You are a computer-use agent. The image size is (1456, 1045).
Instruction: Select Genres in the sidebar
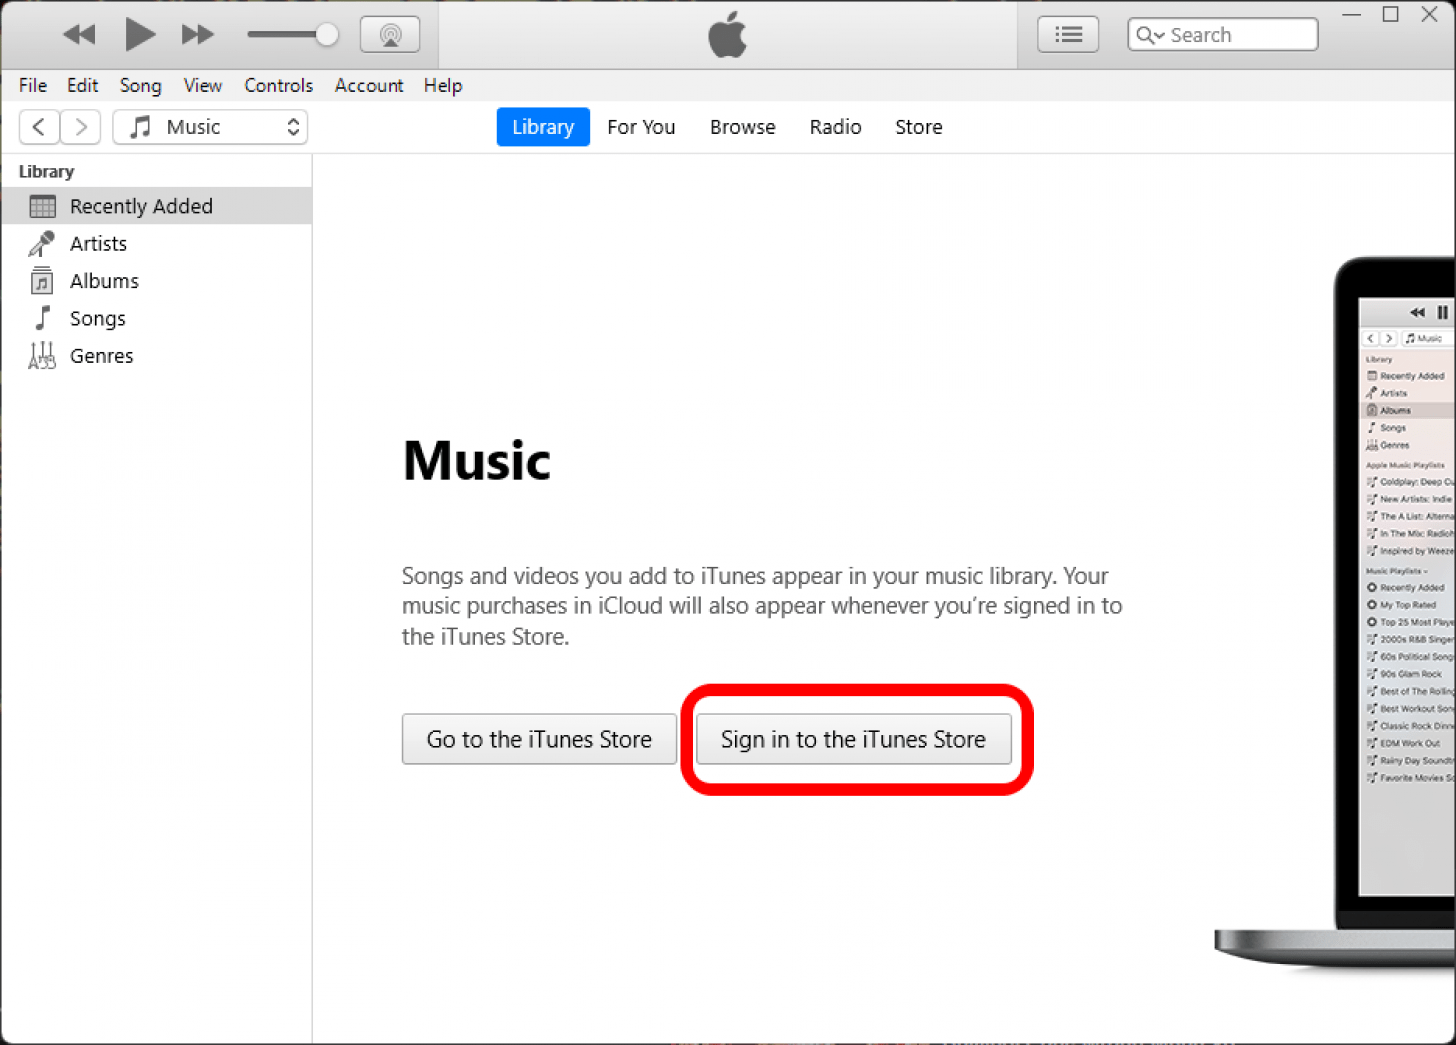[157, 356]
